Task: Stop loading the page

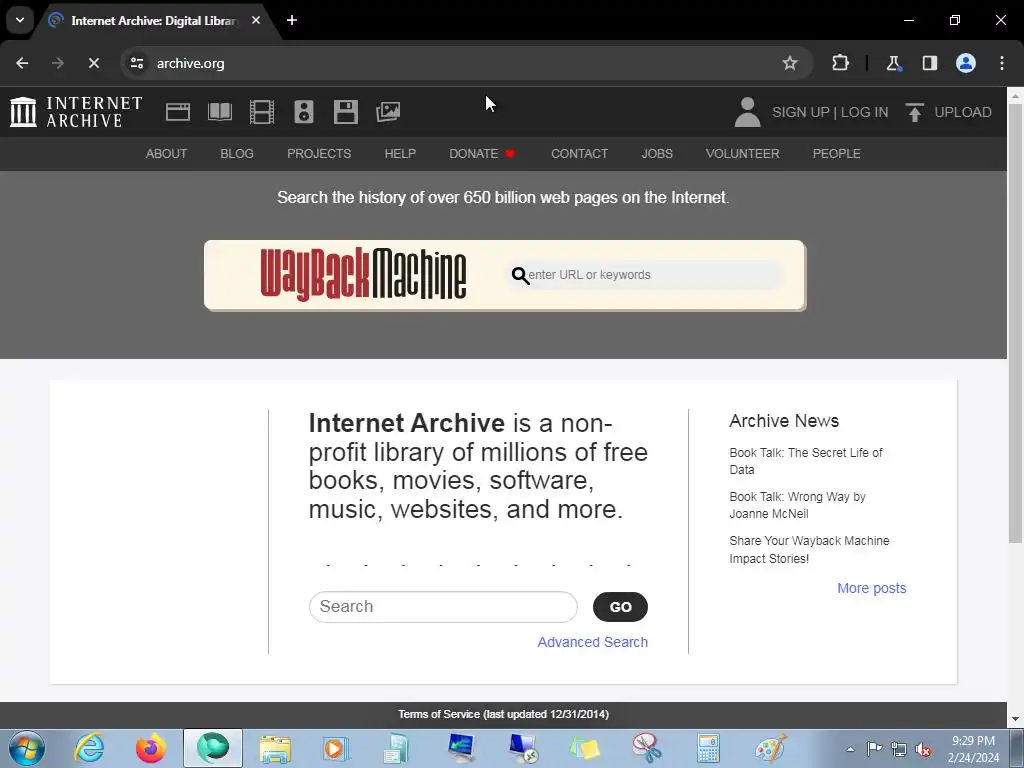Action: pos(93,63)
